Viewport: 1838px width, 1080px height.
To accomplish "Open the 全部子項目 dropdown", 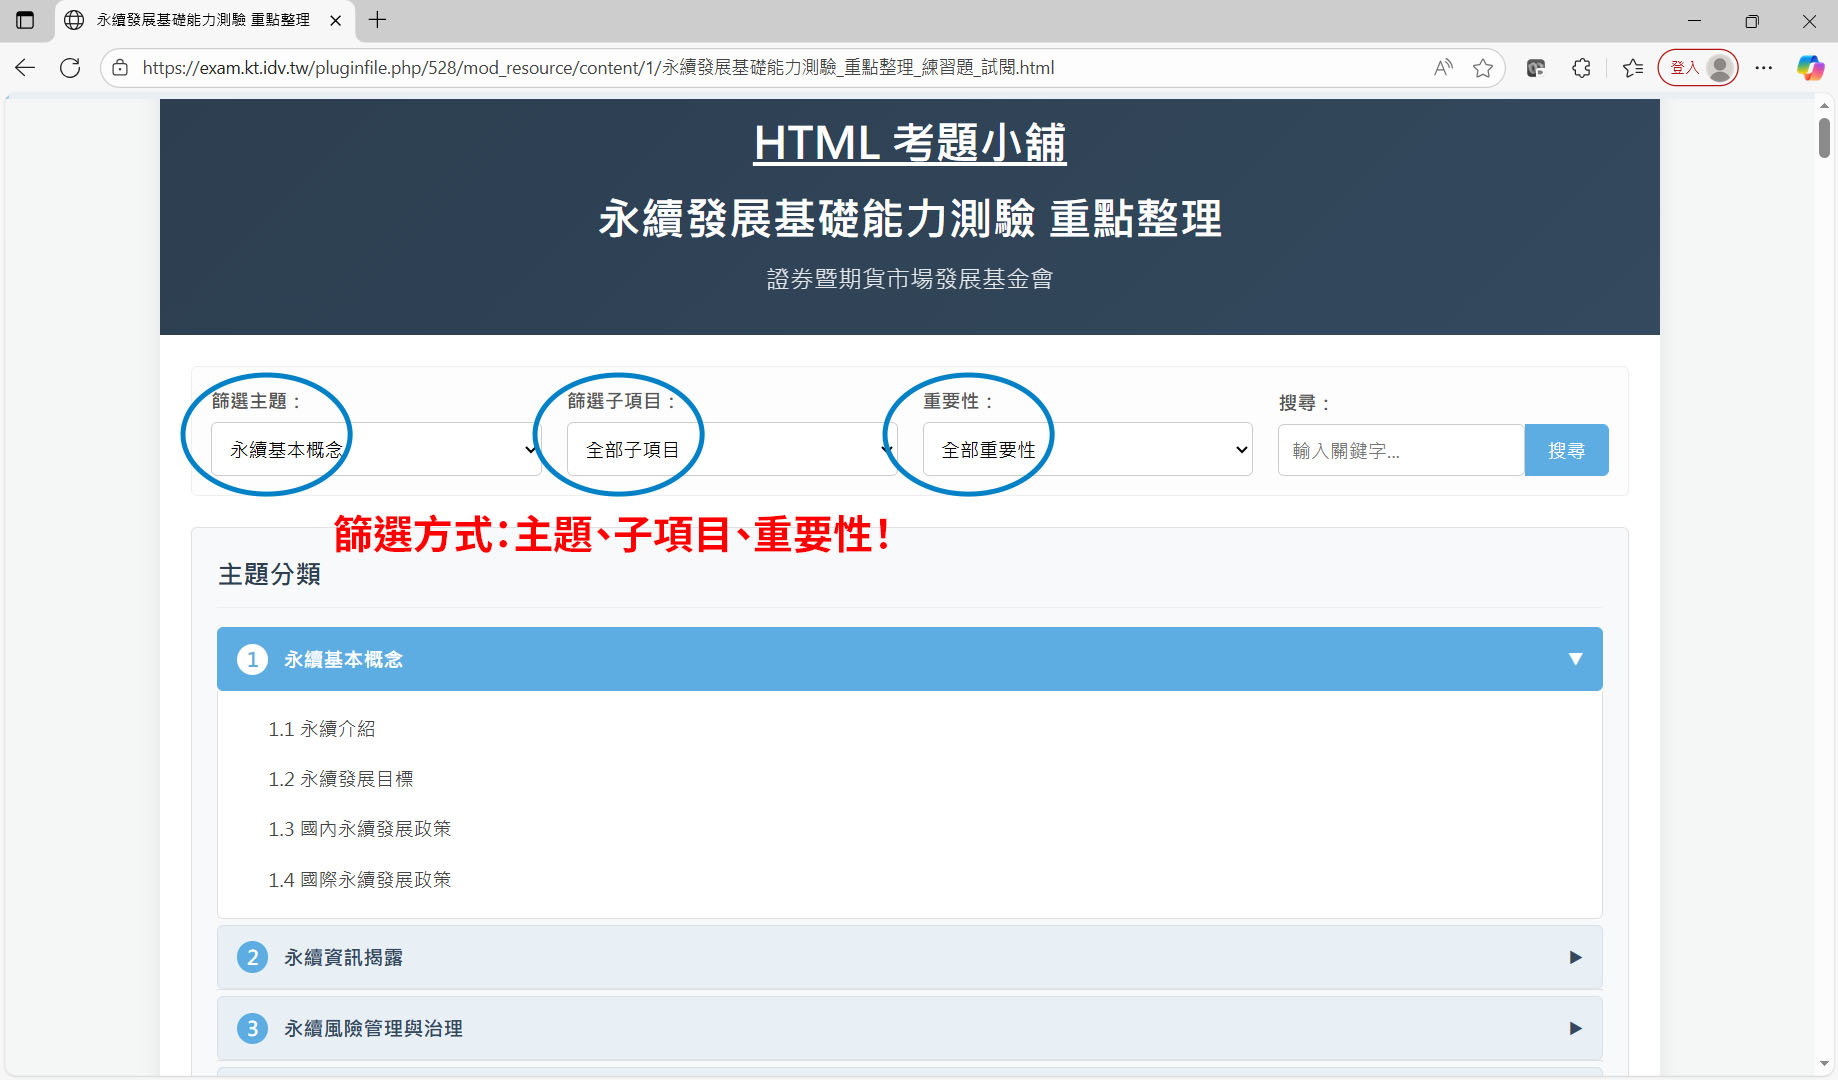I will point(731,449).
